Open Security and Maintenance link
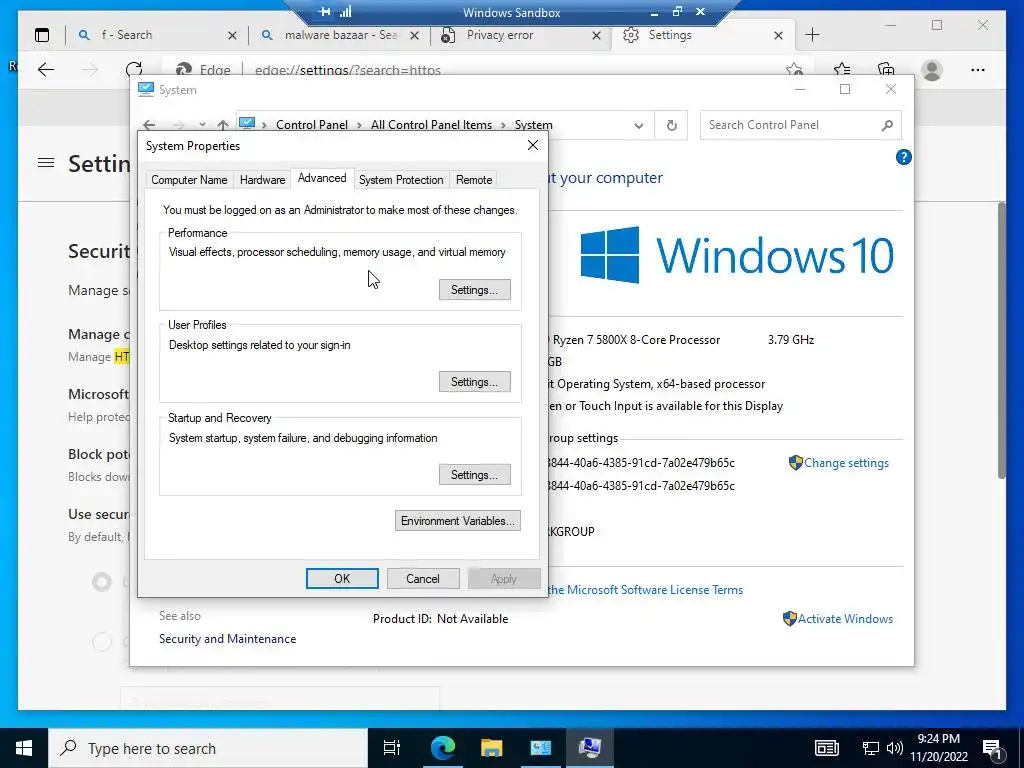This screenshot has height=768, width=1024. pos(227,639)
